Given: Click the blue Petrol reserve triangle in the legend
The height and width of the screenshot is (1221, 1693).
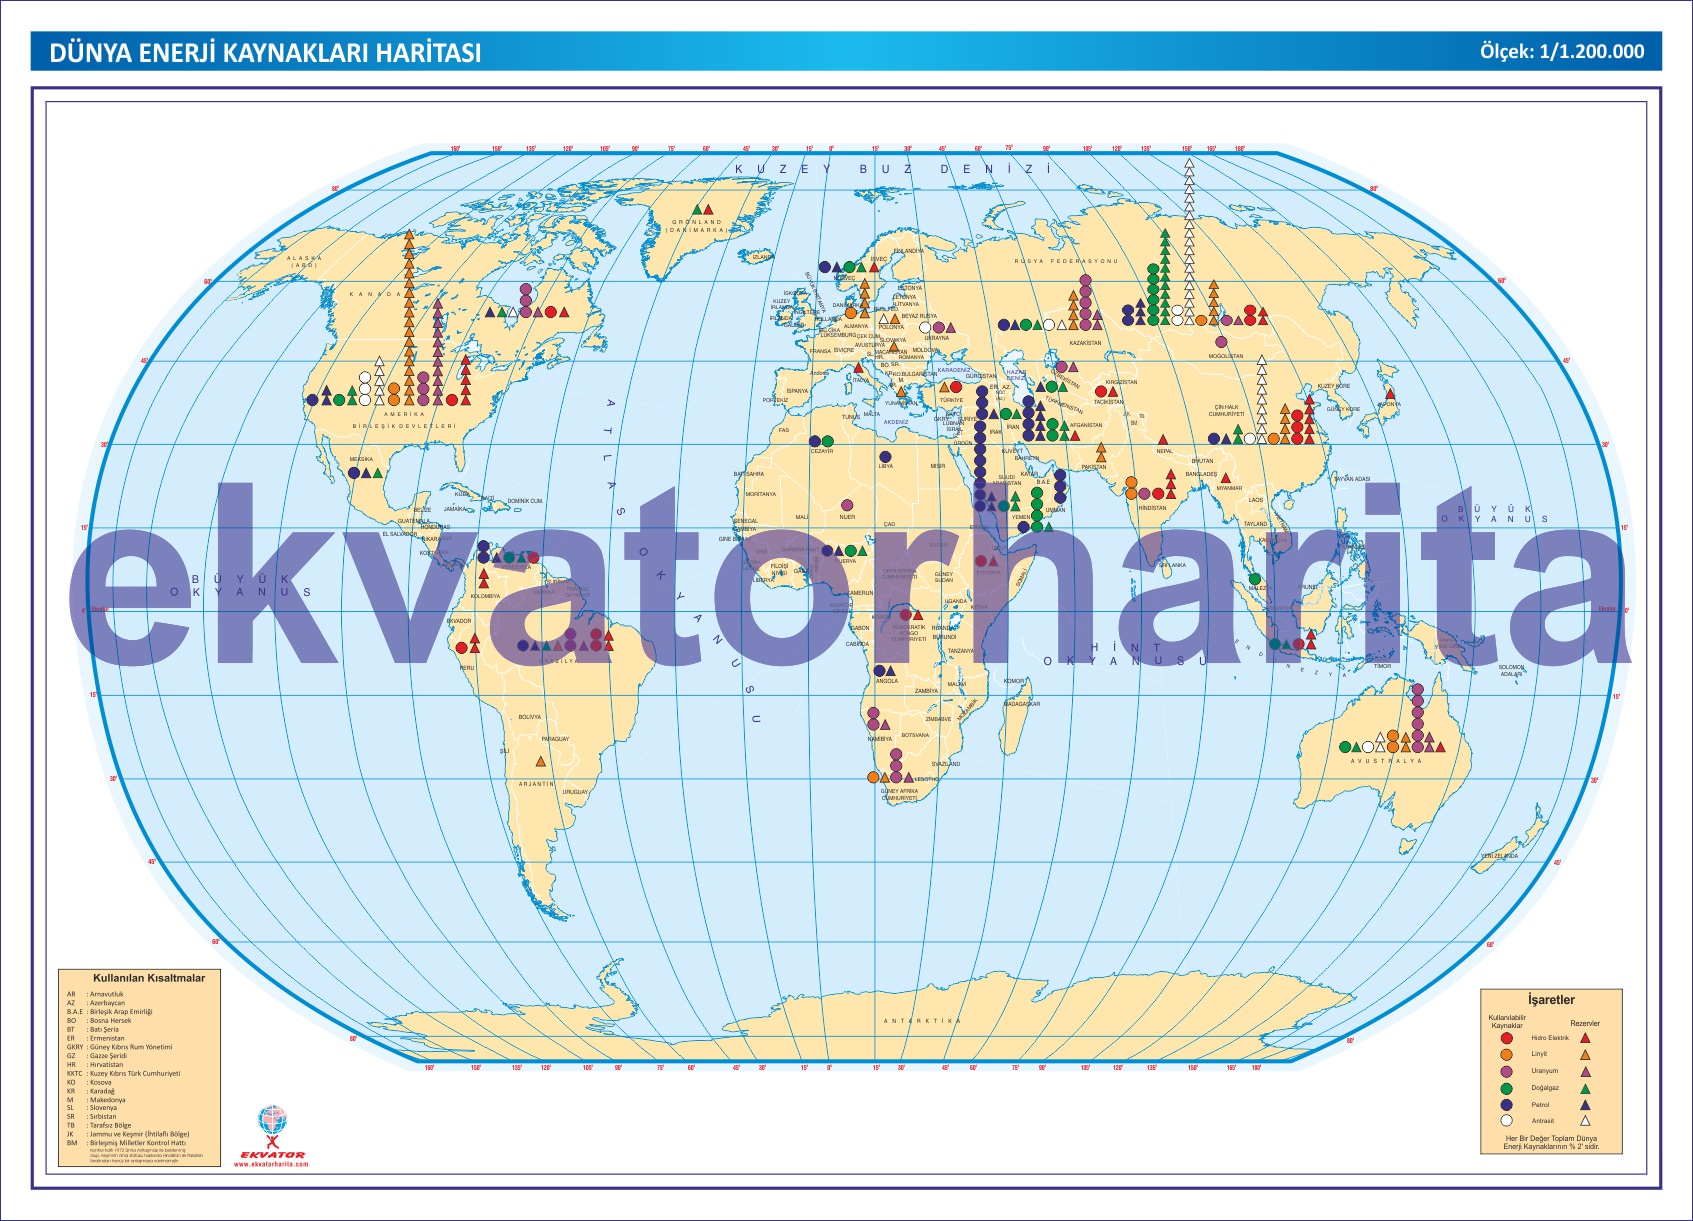Looking at the screenshot, I should (1585, 1105).
